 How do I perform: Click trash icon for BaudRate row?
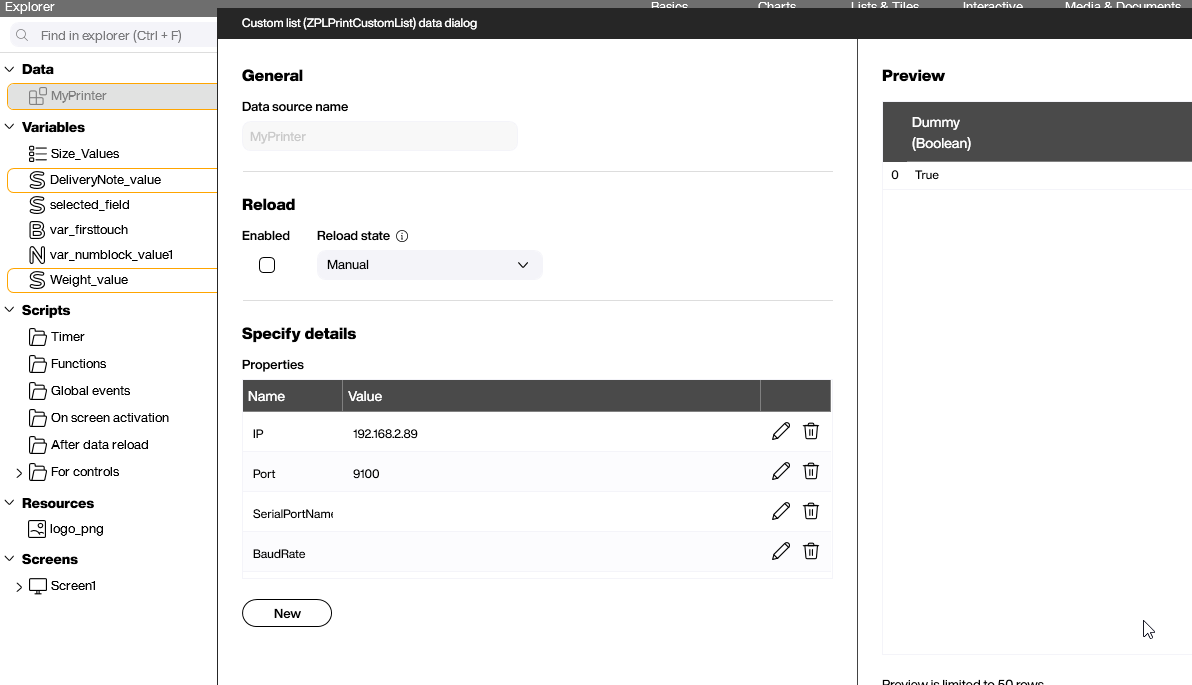coord(811,551)
